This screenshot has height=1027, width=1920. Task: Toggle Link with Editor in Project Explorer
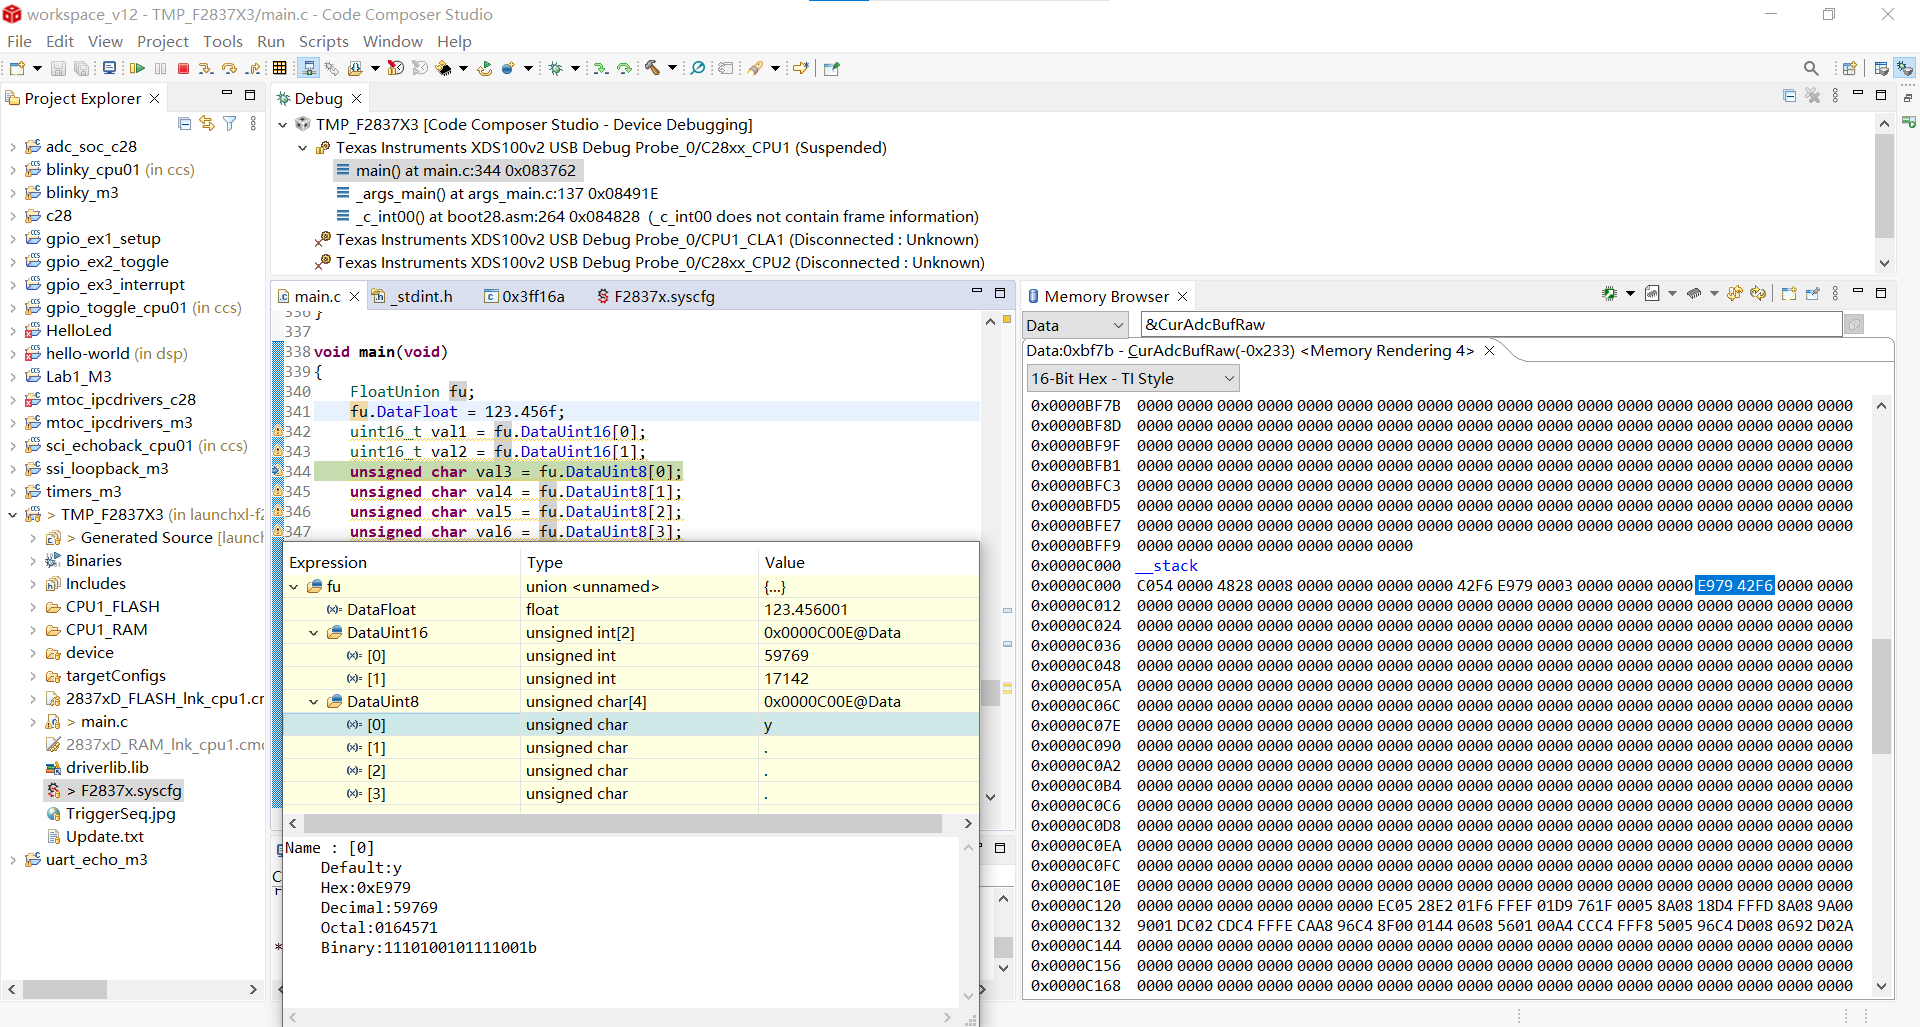point(207,123)
